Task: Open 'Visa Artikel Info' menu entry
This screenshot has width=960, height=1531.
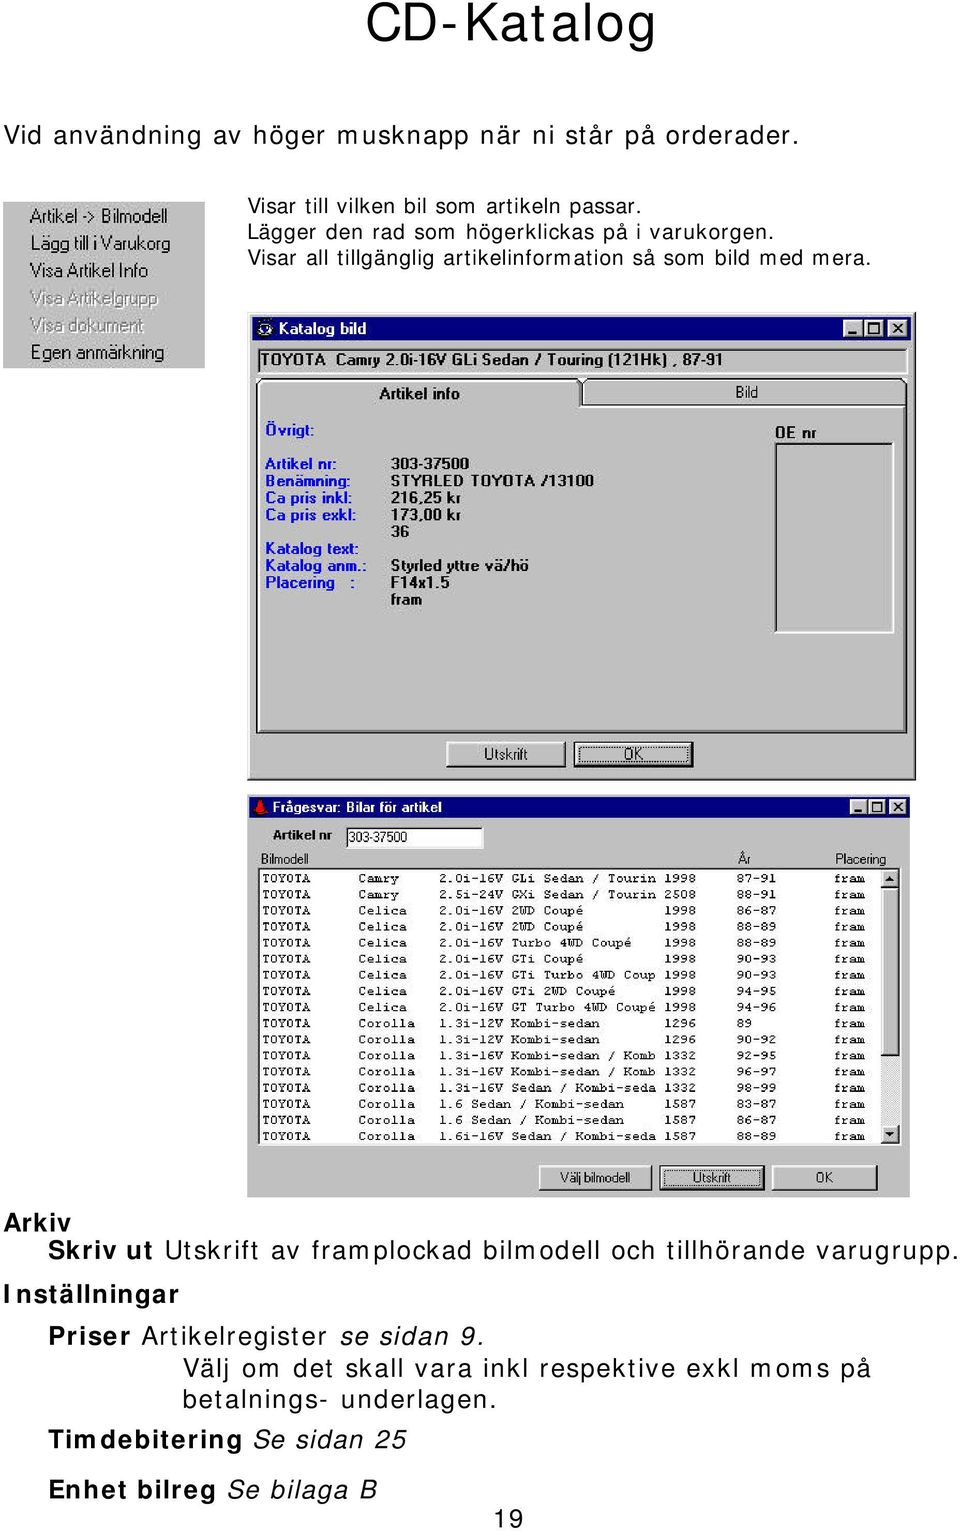Action: point(89,270)
